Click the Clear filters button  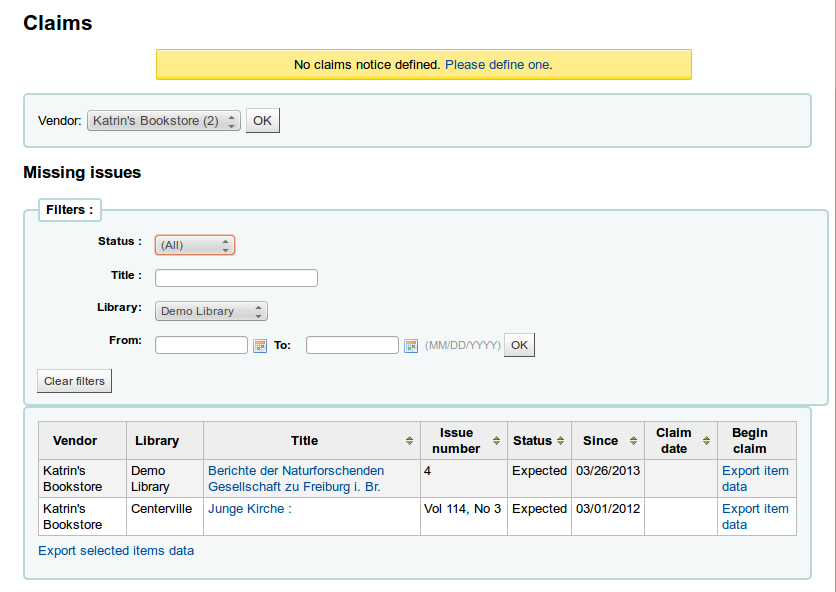pos(75,381)
